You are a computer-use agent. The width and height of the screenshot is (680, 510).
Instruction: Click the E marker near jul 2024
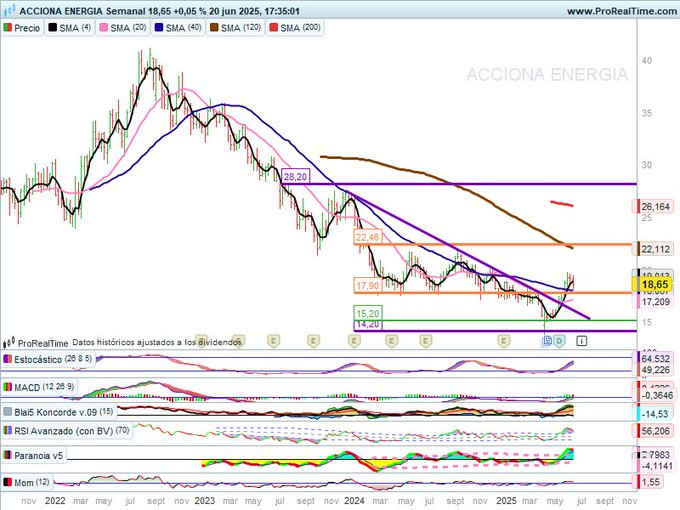[426, 341]
